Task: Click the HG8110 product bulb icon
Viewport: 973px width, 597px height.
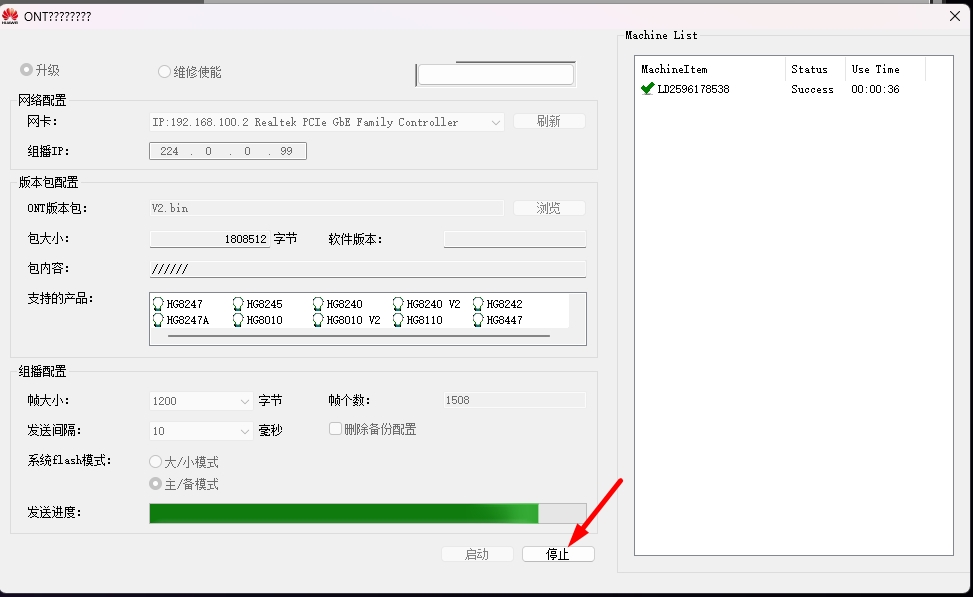Action: 398,320
